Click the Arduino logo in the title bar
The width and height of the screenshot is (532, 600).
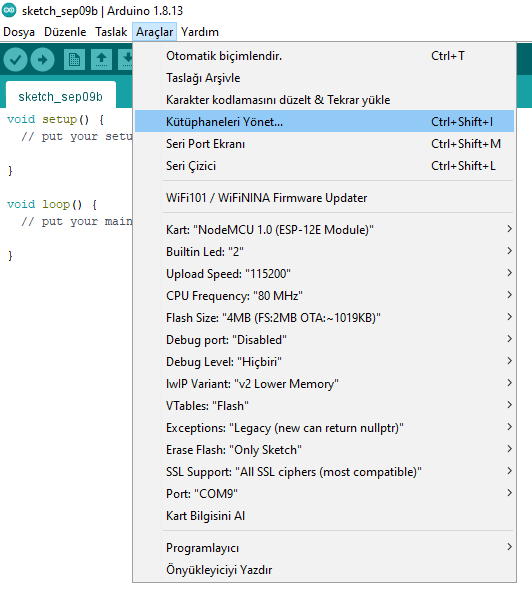coord(9,10)
